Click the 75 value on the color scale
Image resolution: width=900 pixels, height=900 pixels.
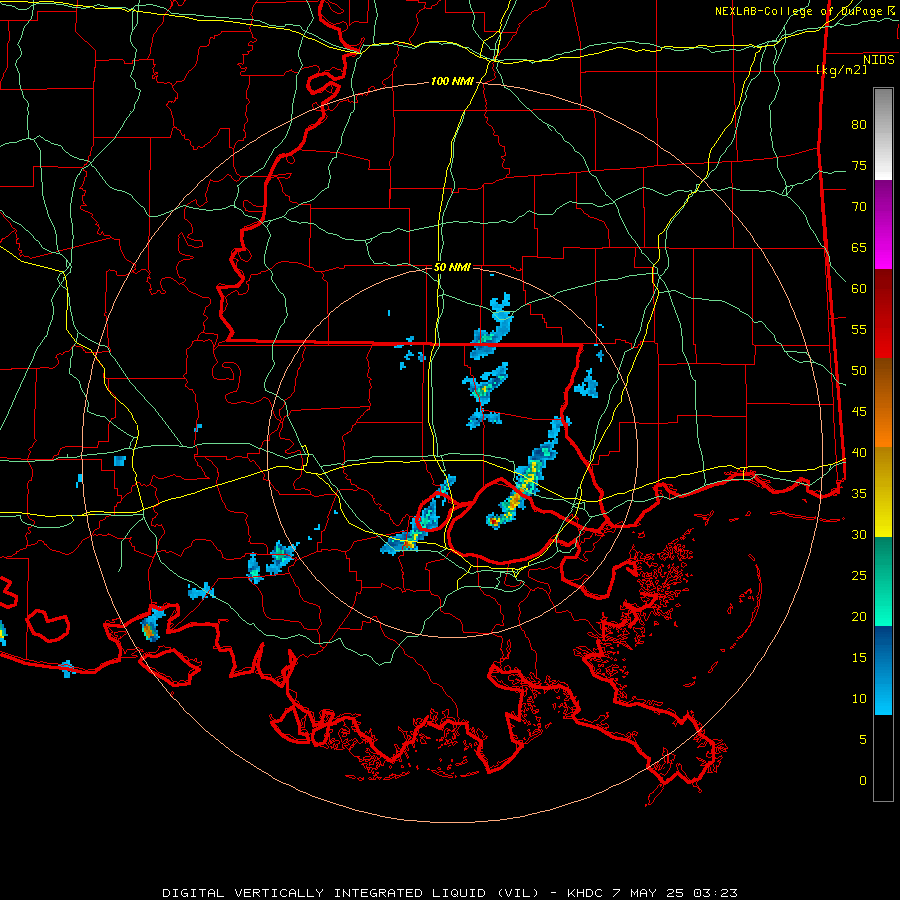point(859,166)
